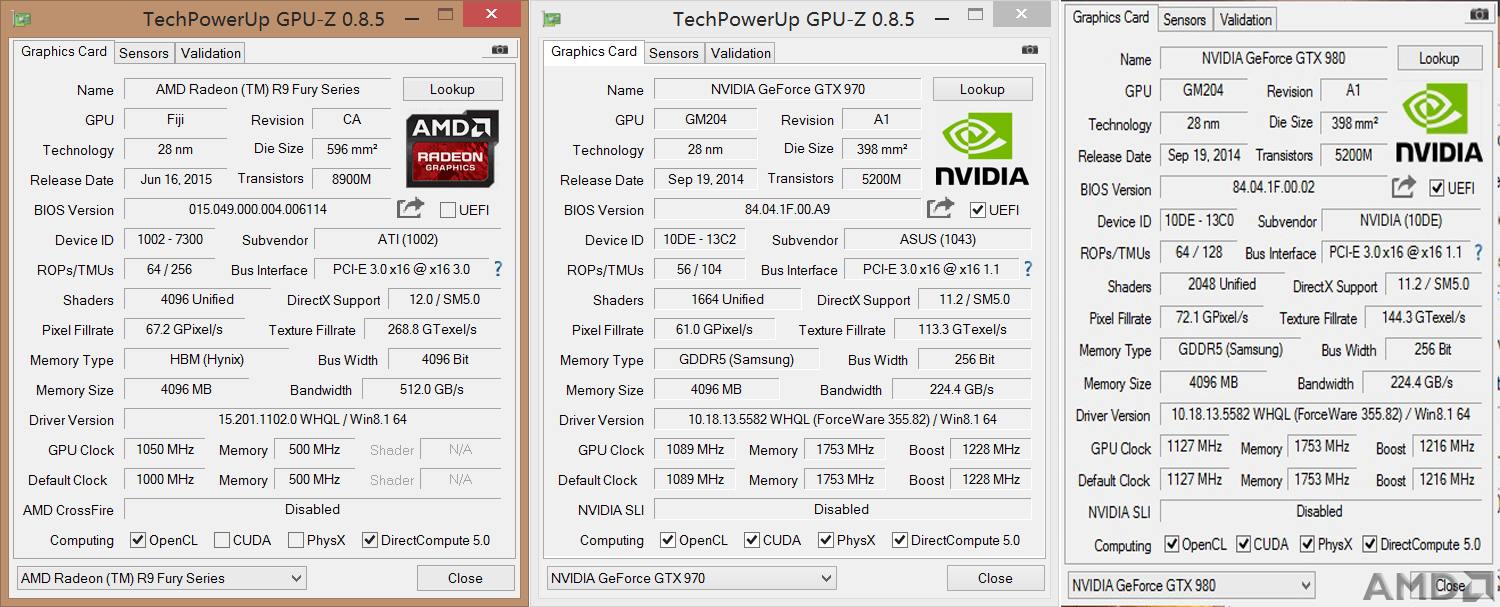1500x607 pixels.
Task: Click the bus interface question mark in Radeon window
Action: [x=497, y=269]
